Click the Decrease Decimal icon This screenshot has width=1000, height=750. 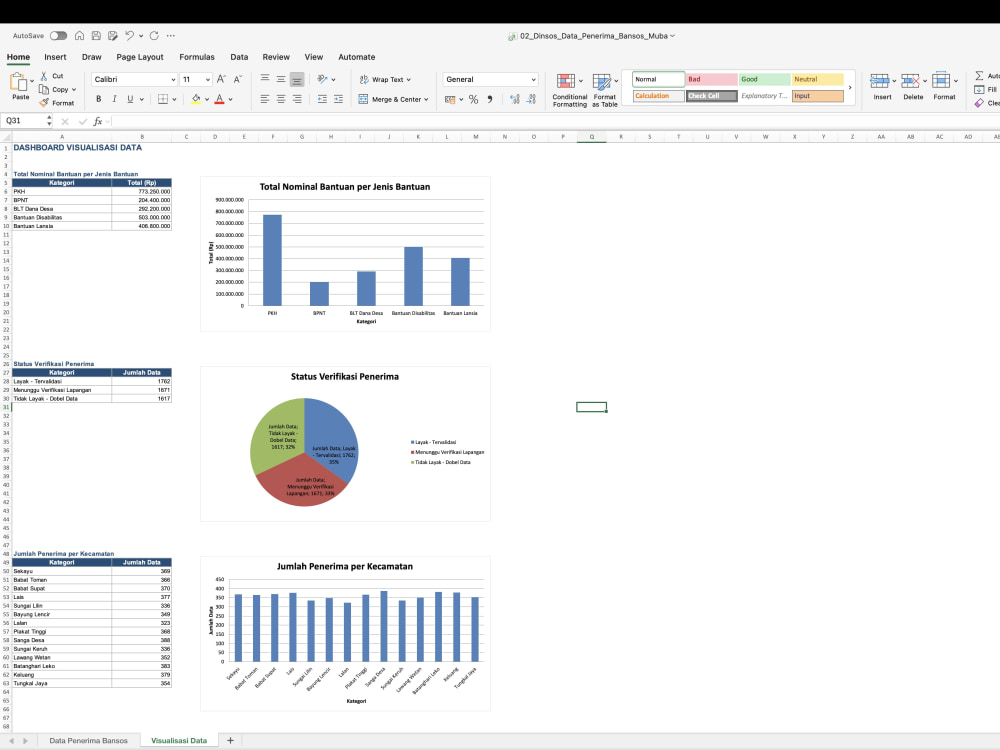pyautogui.click(x=531, y=99)
